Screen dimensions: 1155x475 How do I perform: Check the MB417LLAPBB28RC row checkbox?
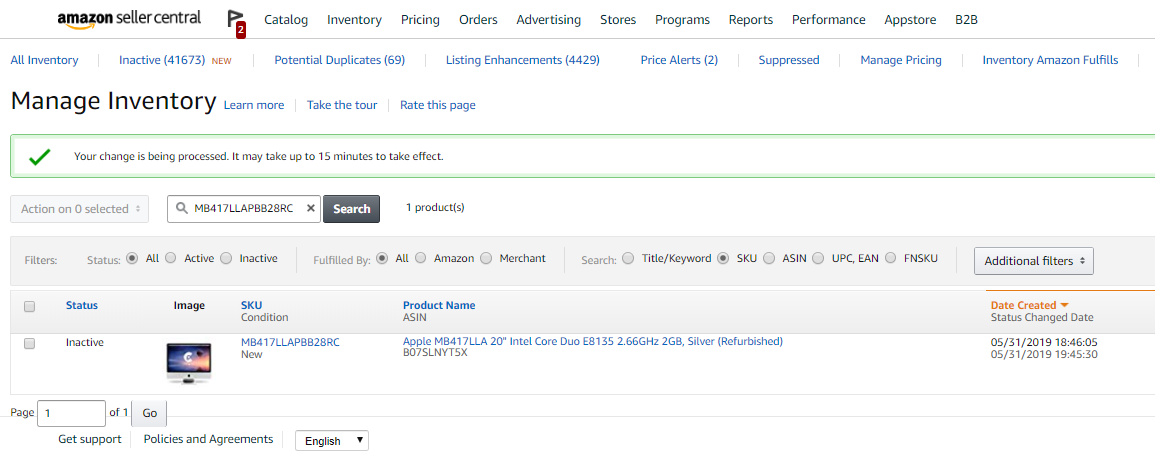(29, 343)
